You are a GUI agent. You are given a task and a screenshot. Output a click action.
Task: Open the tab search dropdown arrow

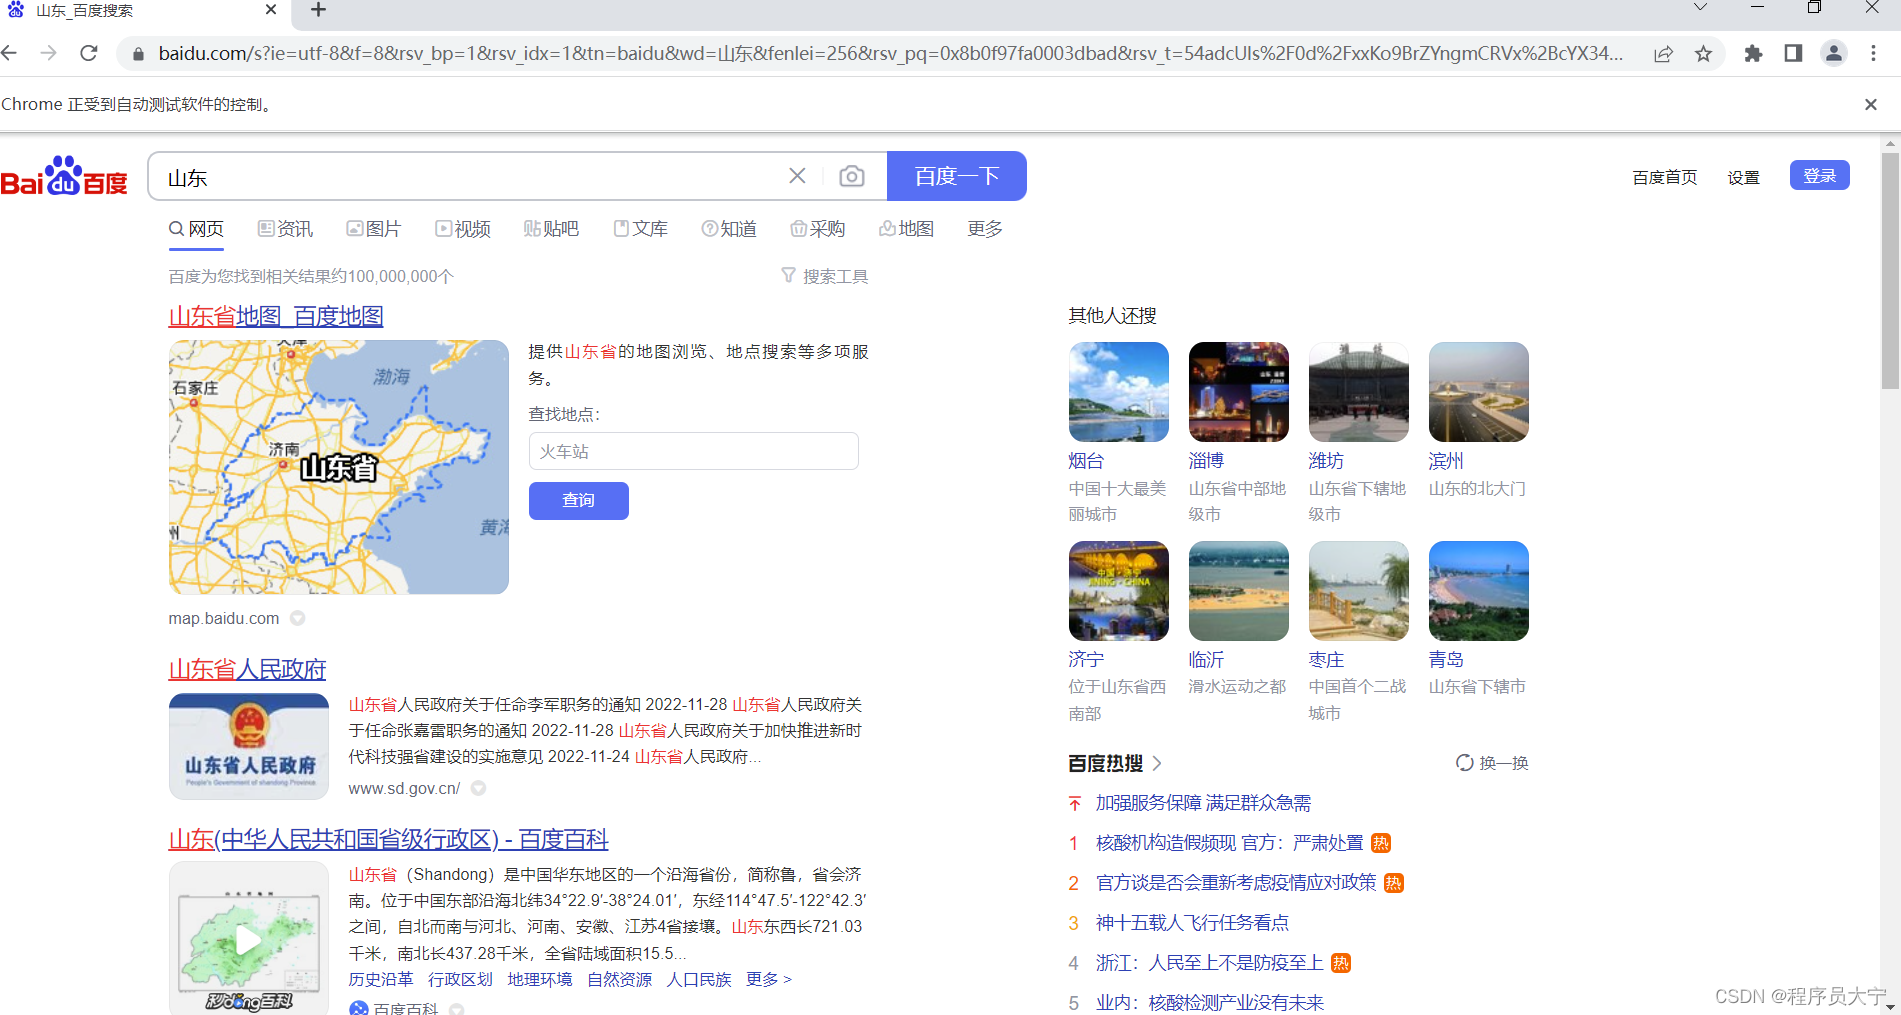click(x=1701, y=8)
